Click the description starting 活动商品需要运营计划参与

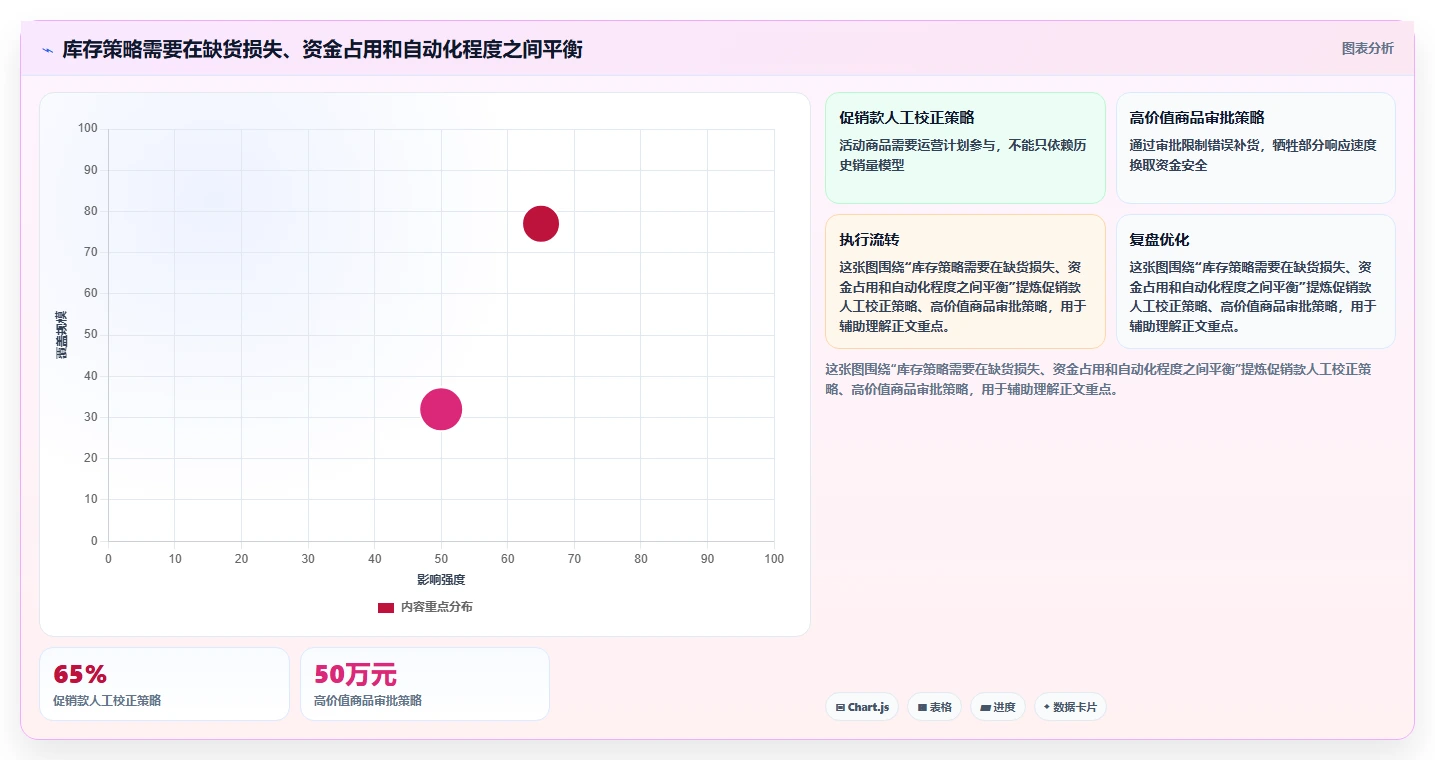[x=963, y=155]
